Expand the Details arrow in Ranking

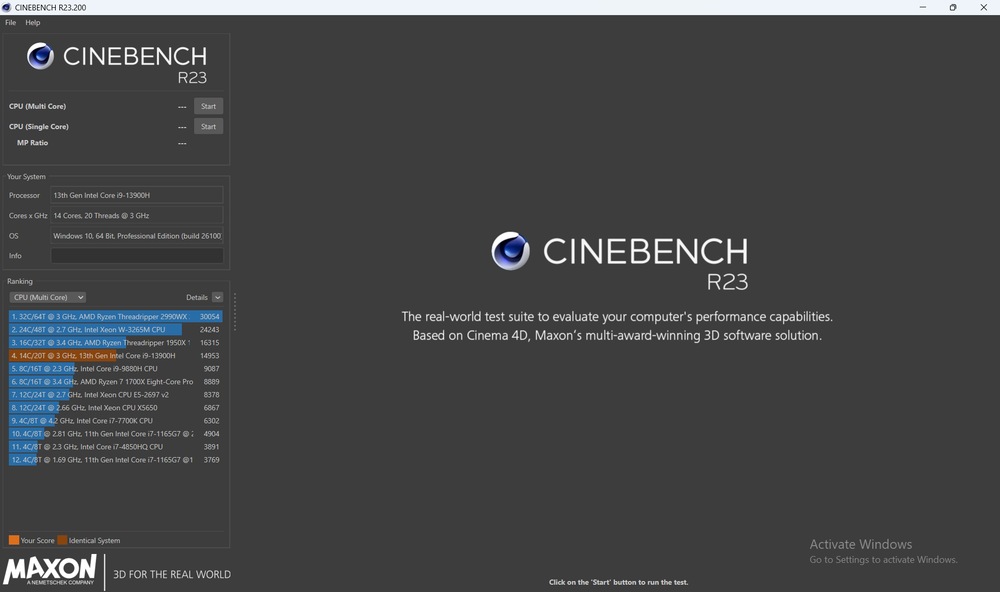[x=217, y=297]
